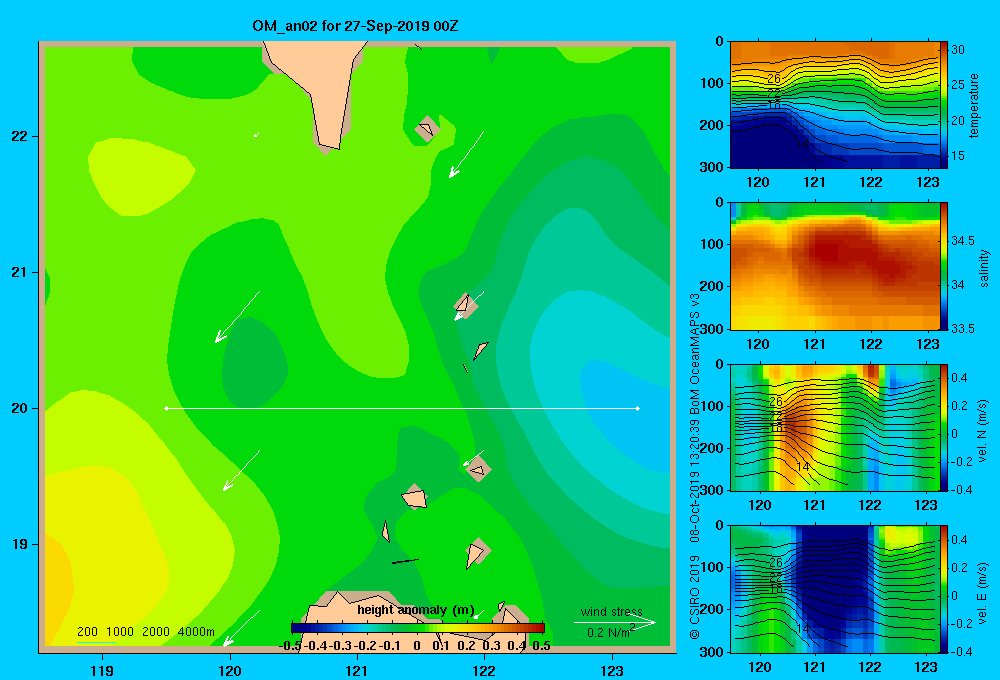Click the vel. N color scale bar
Viewport: 1000px width, 680px height.
(943, 427)
